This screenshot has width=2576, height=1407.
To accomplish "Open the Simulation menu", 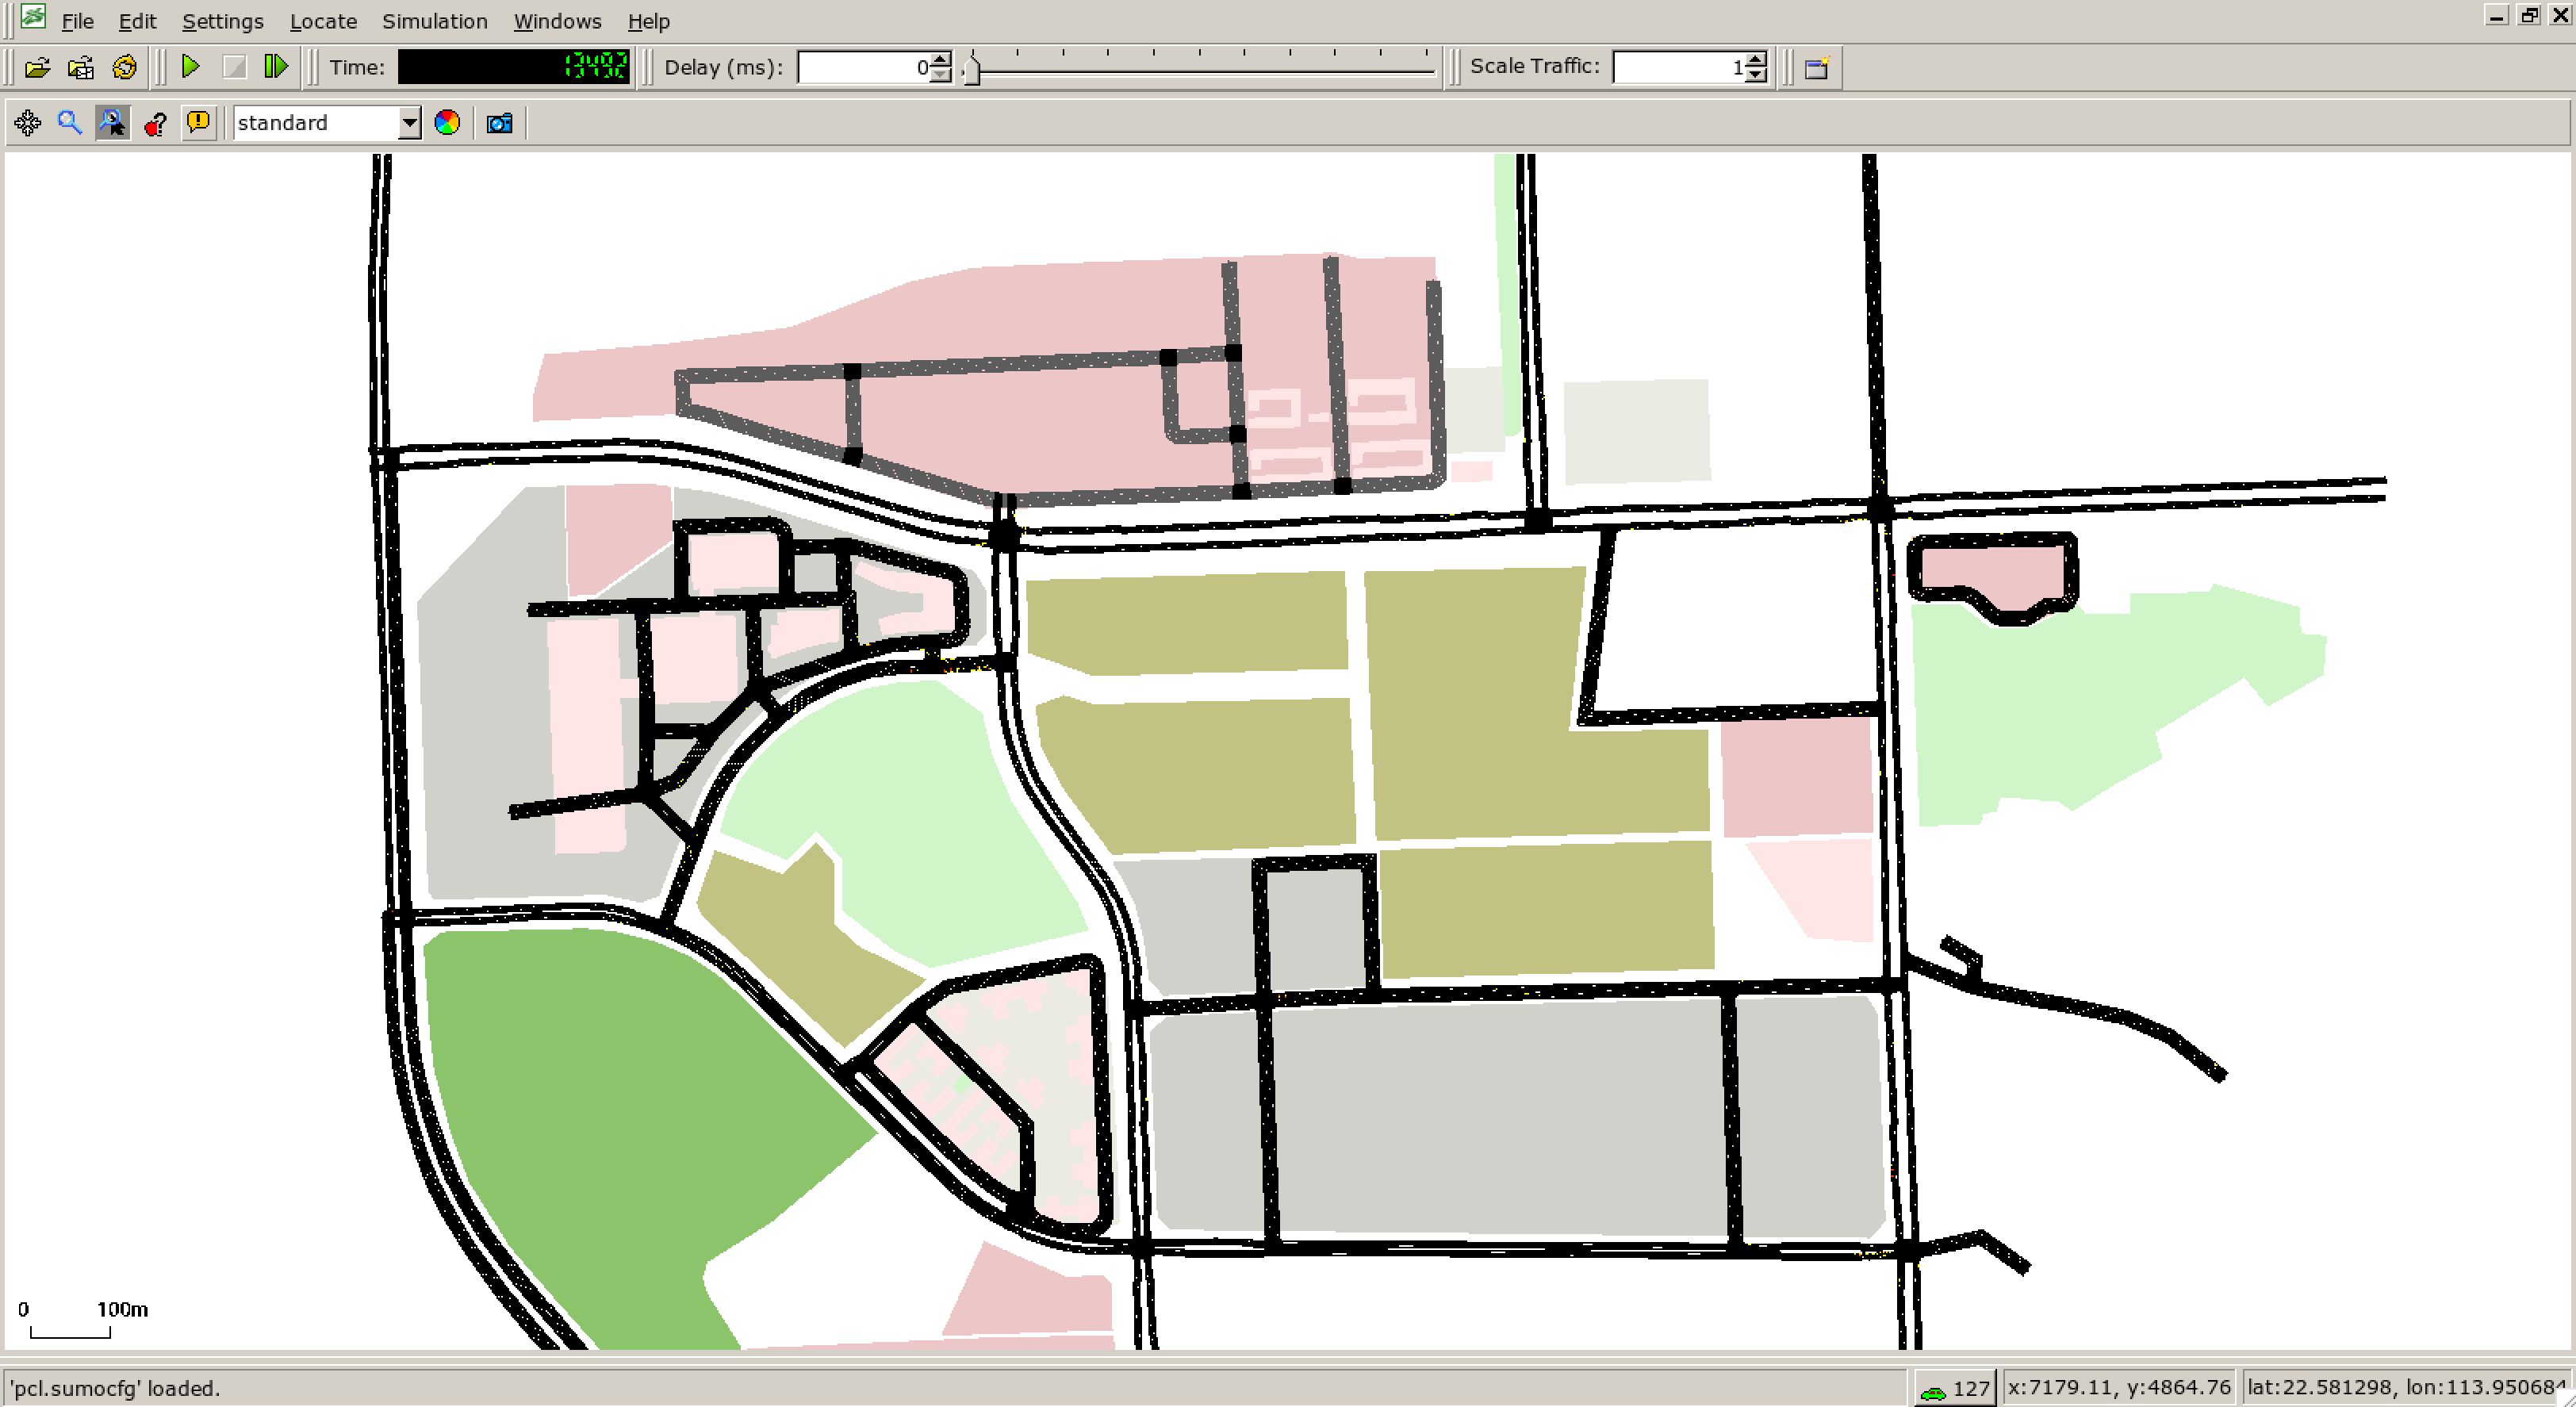I will (434, 21).
